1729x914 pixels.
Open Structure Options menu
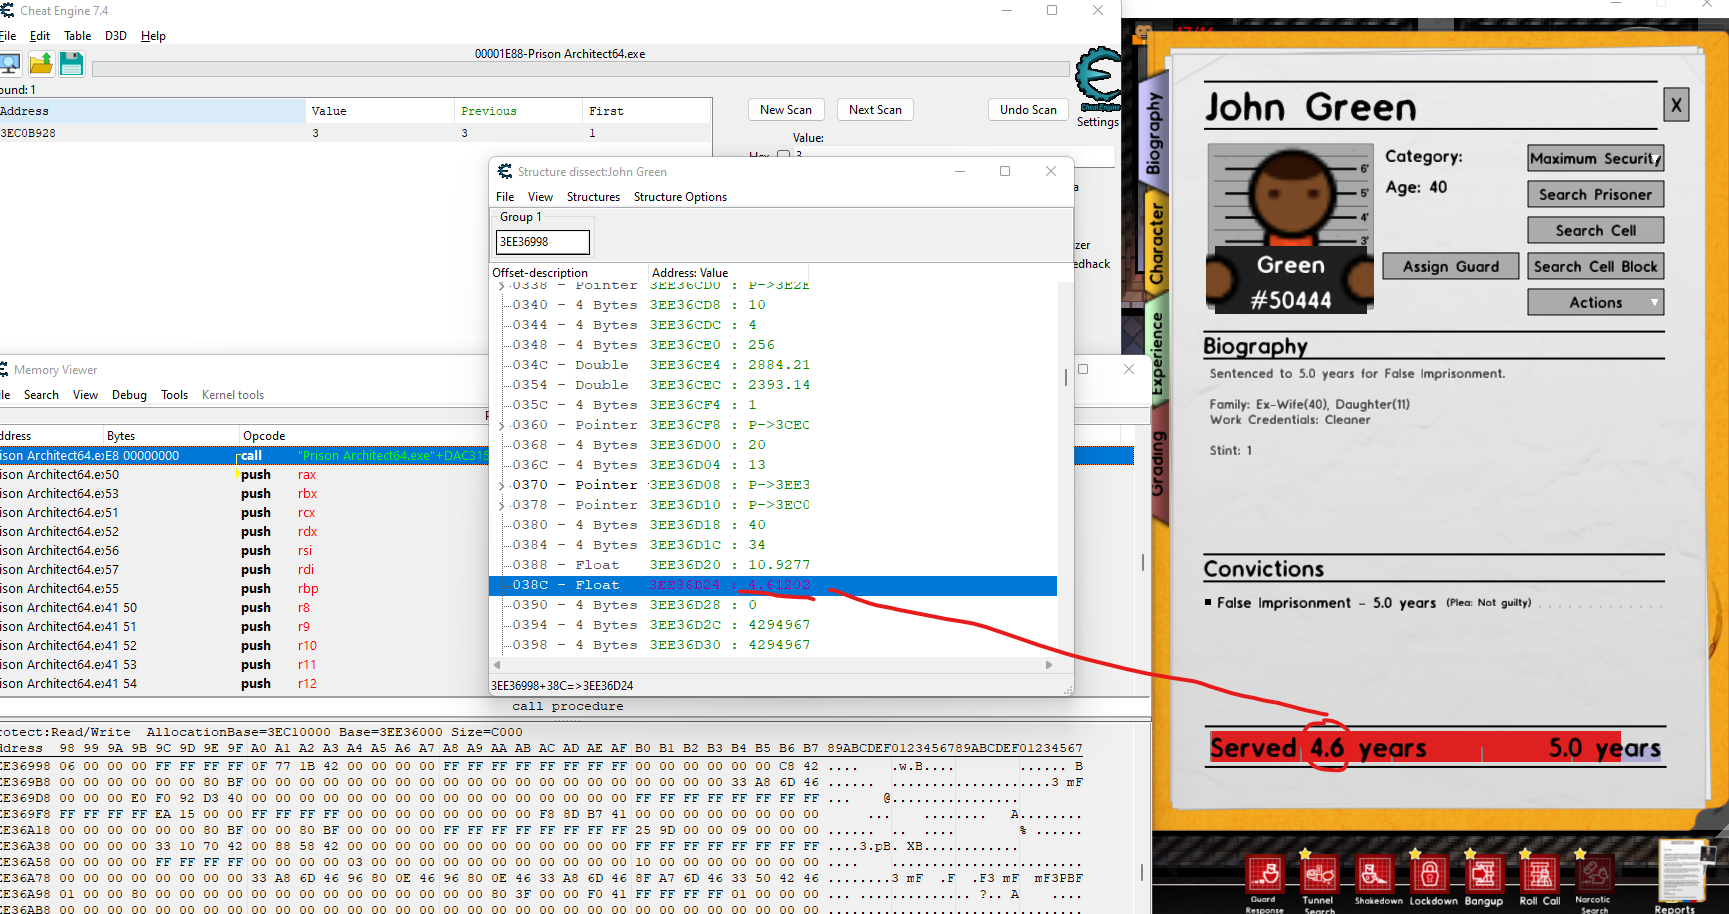click(x=680, y=197)
